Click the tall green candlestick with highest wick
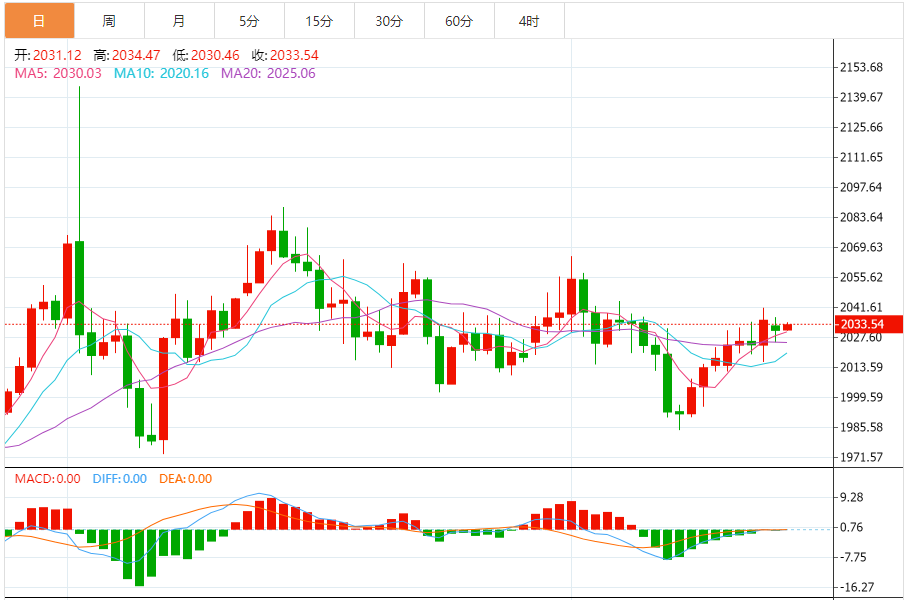This screenshot has width=909, height=600. [79, 288]
